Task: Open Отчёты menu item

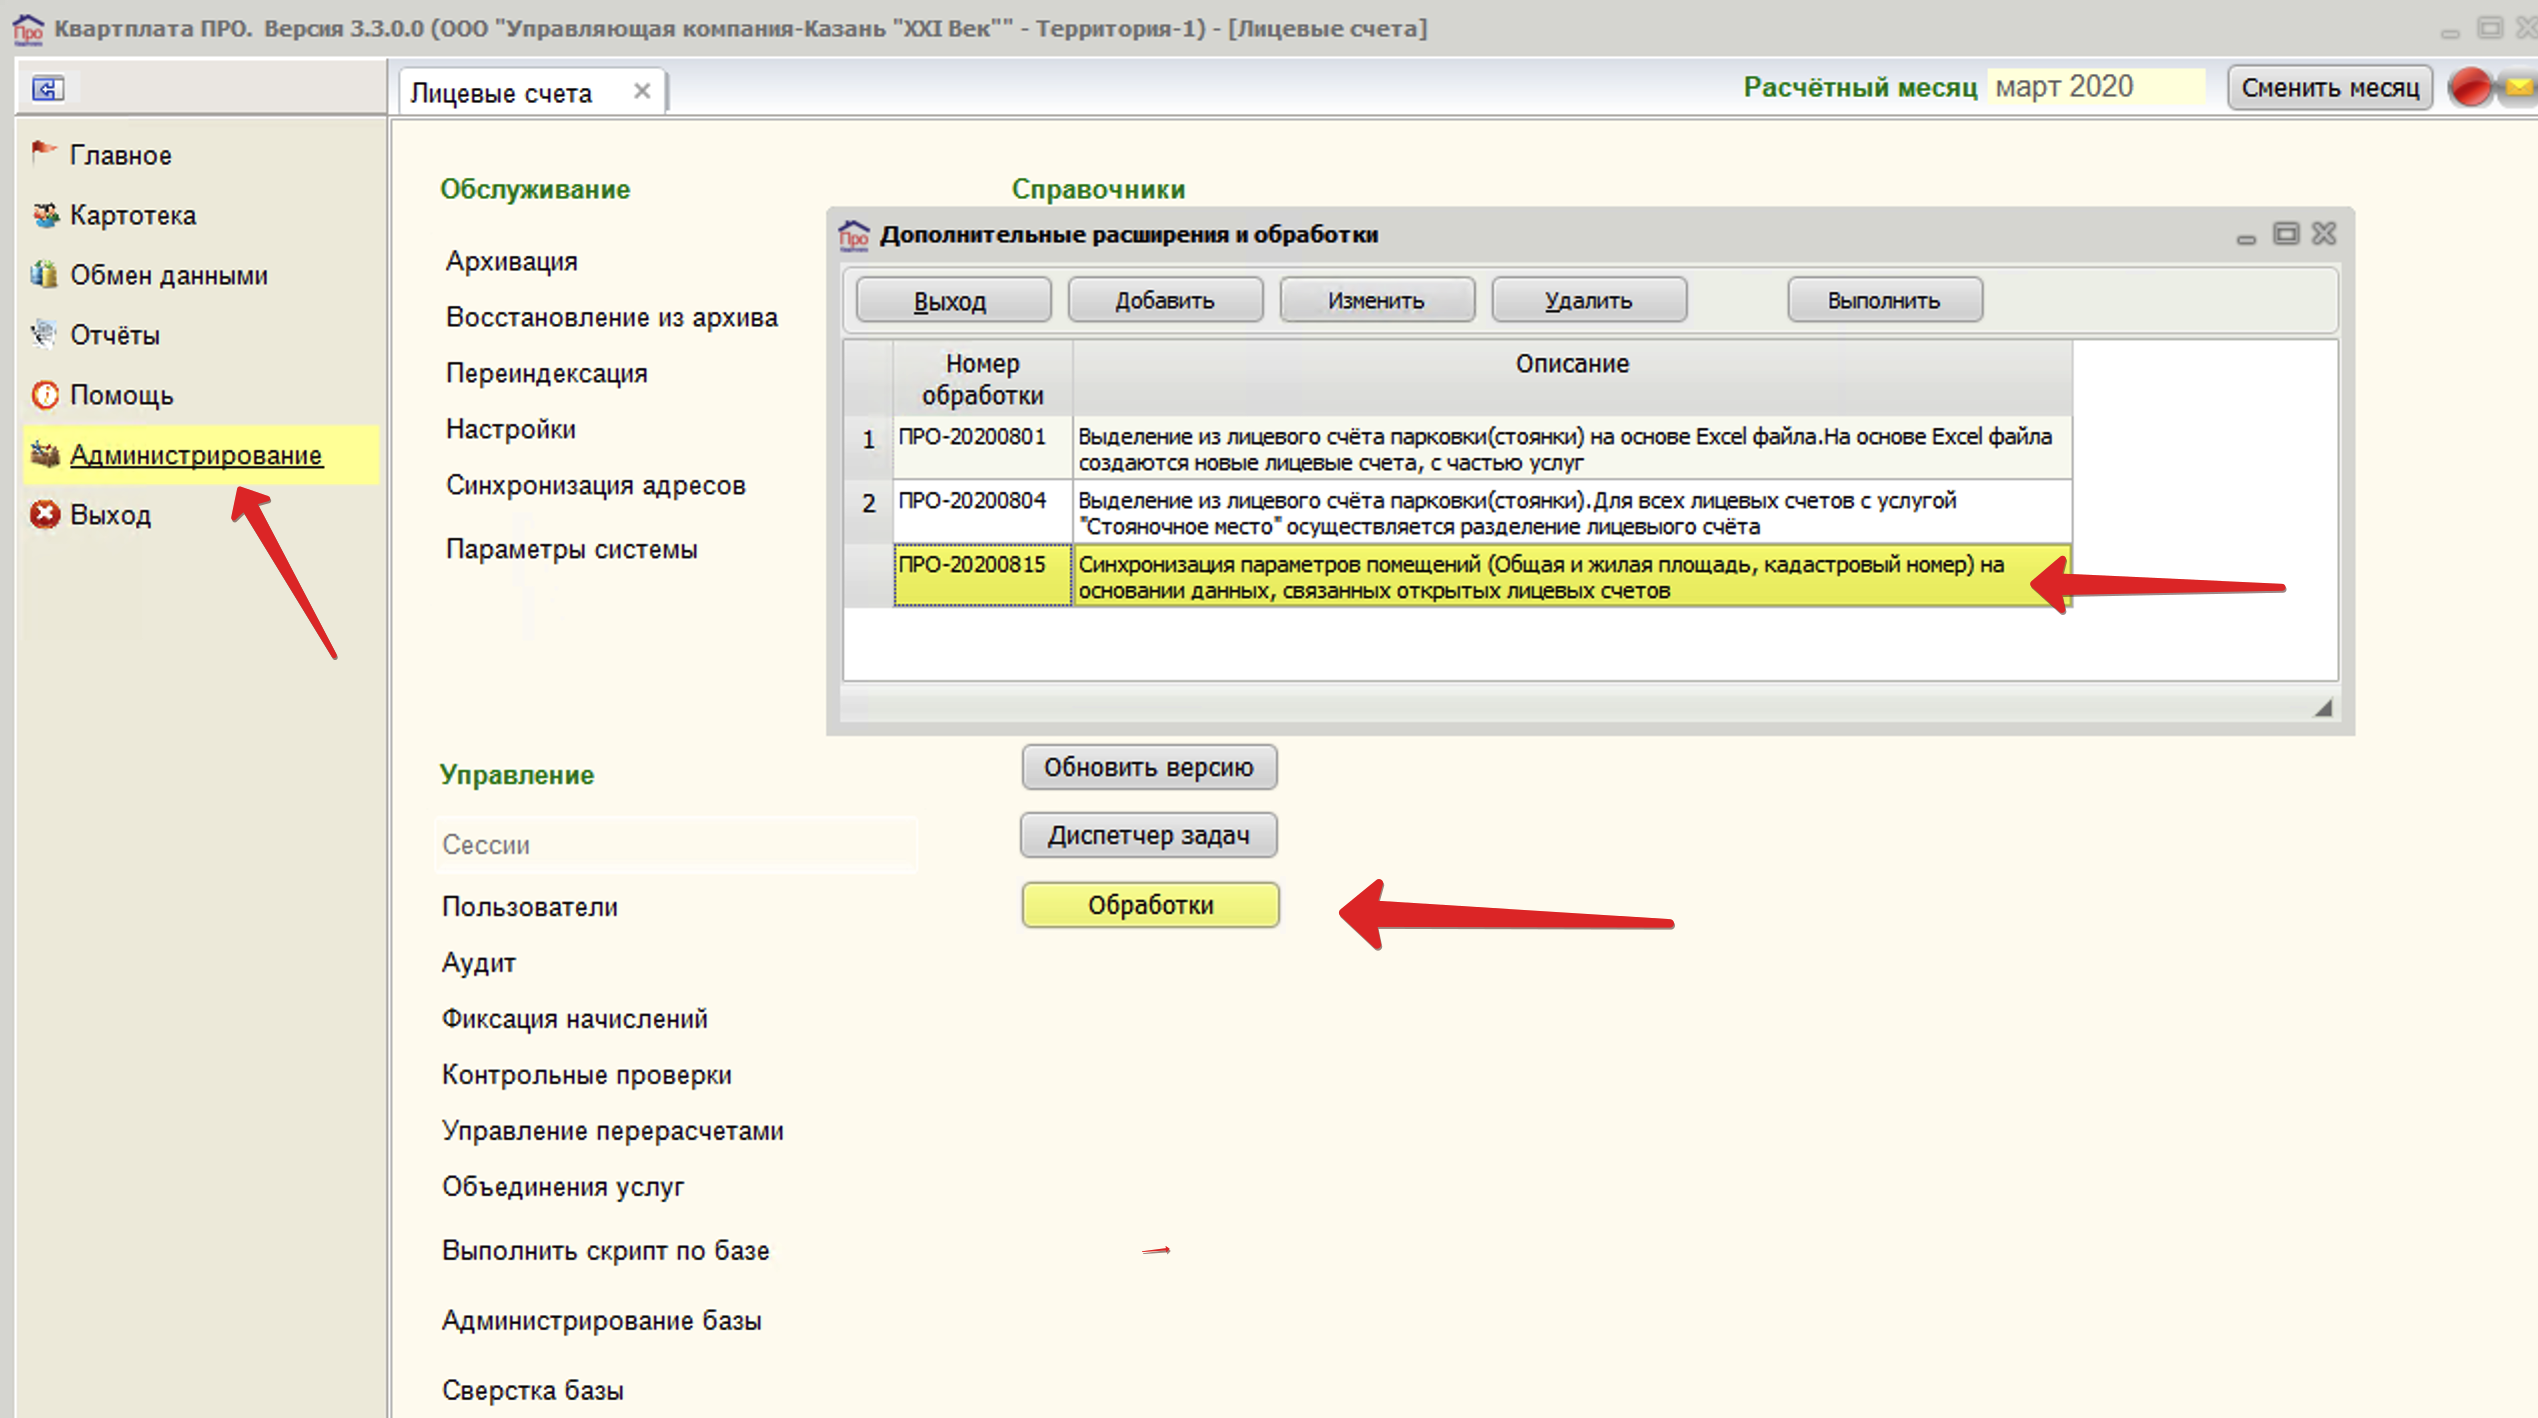Action: click(x=115, y=335)
